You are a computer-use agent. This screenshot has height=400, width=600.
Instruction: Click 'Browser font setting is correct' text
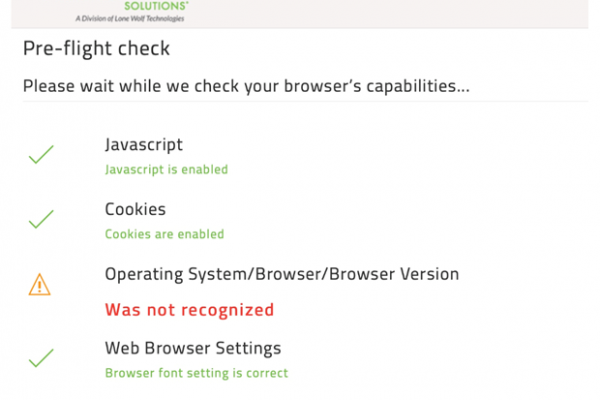coord(197,373)
